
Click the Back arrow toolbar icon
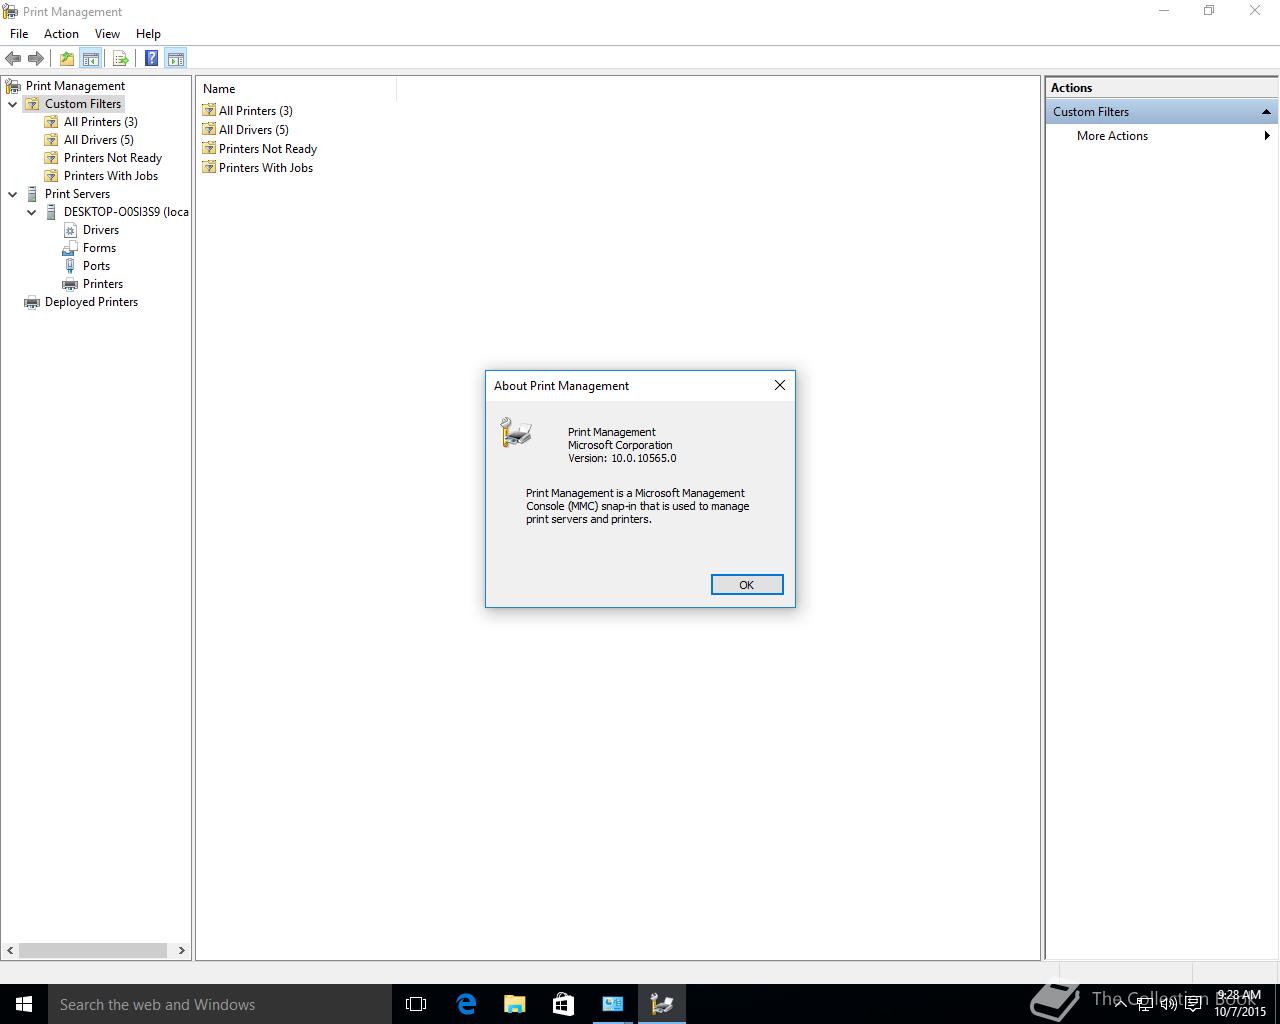[13, 58]
